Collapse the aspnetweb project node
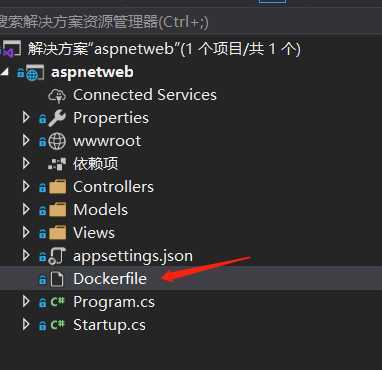 tap(5, 72)
